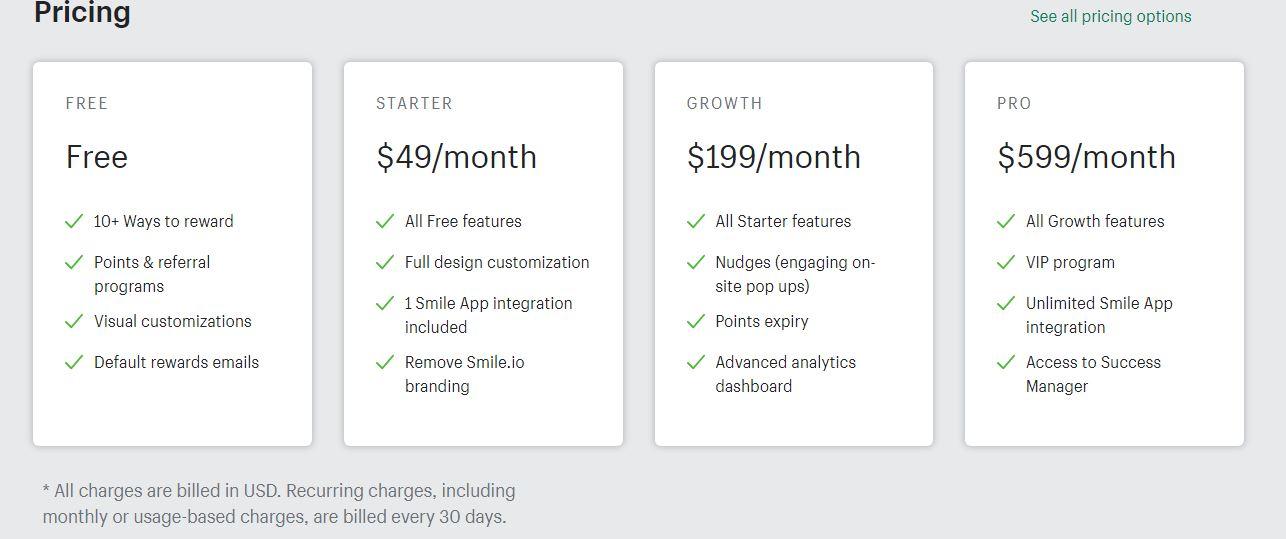Select the $599/month Pro price

[x=1086, y=157]
